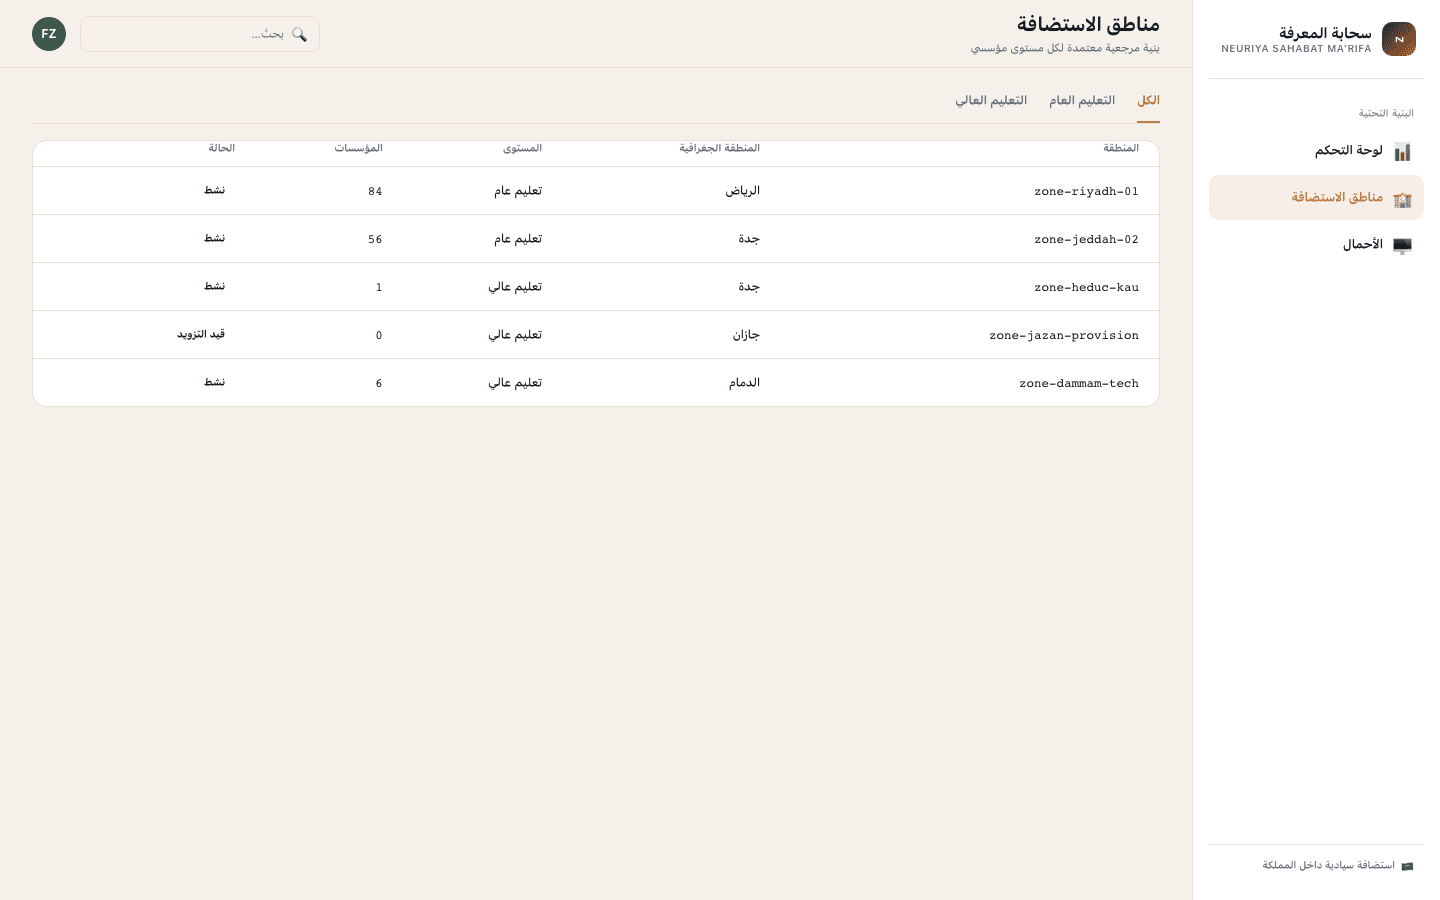Image resolution: width=1440 pixels, height=900 pixels.
Task: Click جازان region cell
Action: (746, 335)
